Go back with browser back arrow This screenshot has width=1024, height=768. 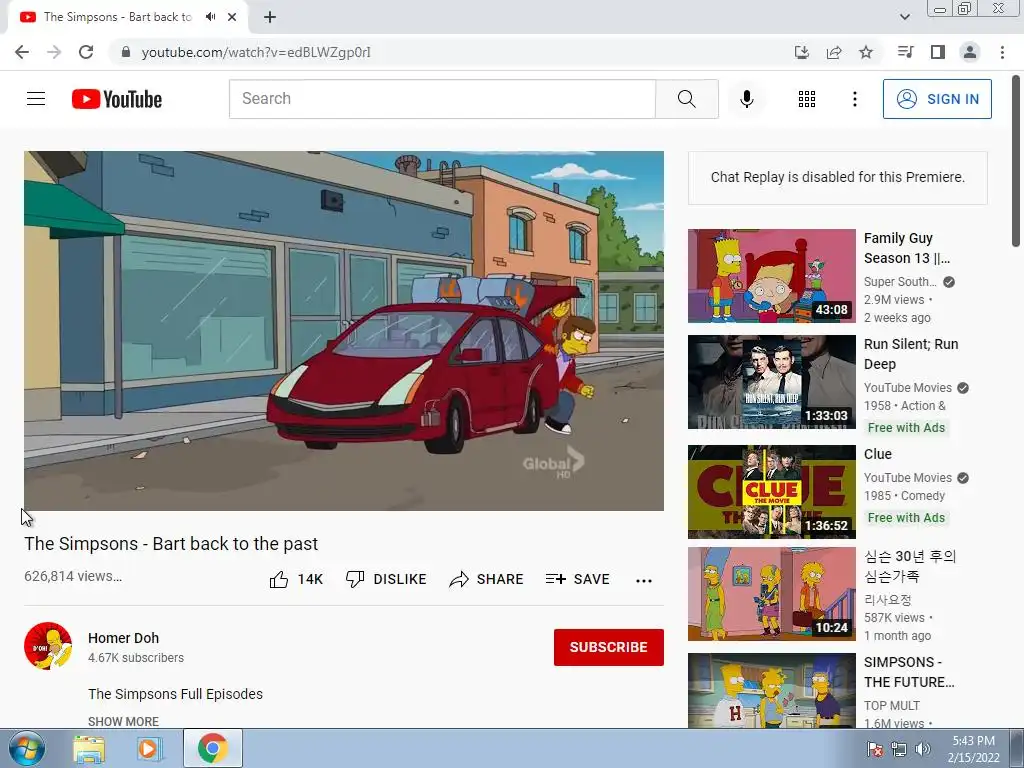(x=22, y=52)
